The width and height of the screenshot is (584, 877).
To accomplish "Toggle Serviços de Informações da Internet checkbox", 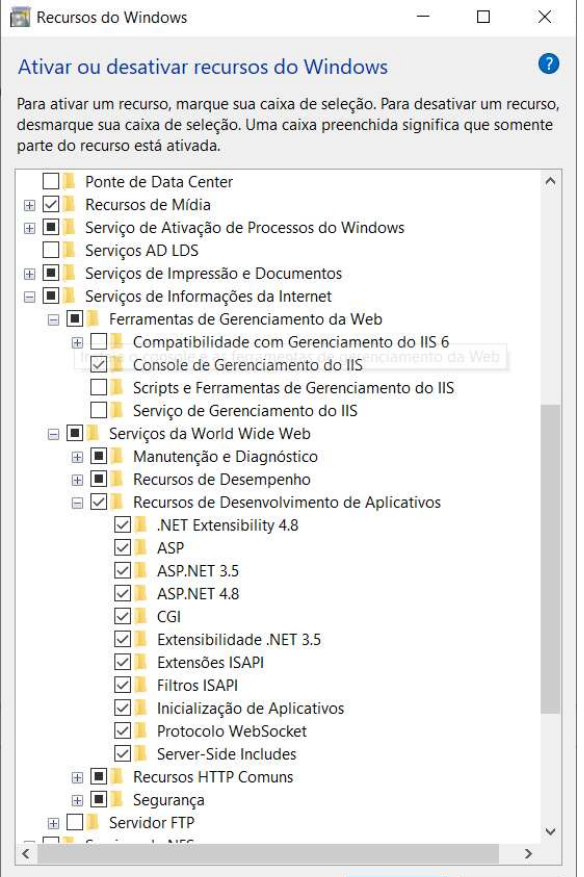I will (x=51, y=296).
